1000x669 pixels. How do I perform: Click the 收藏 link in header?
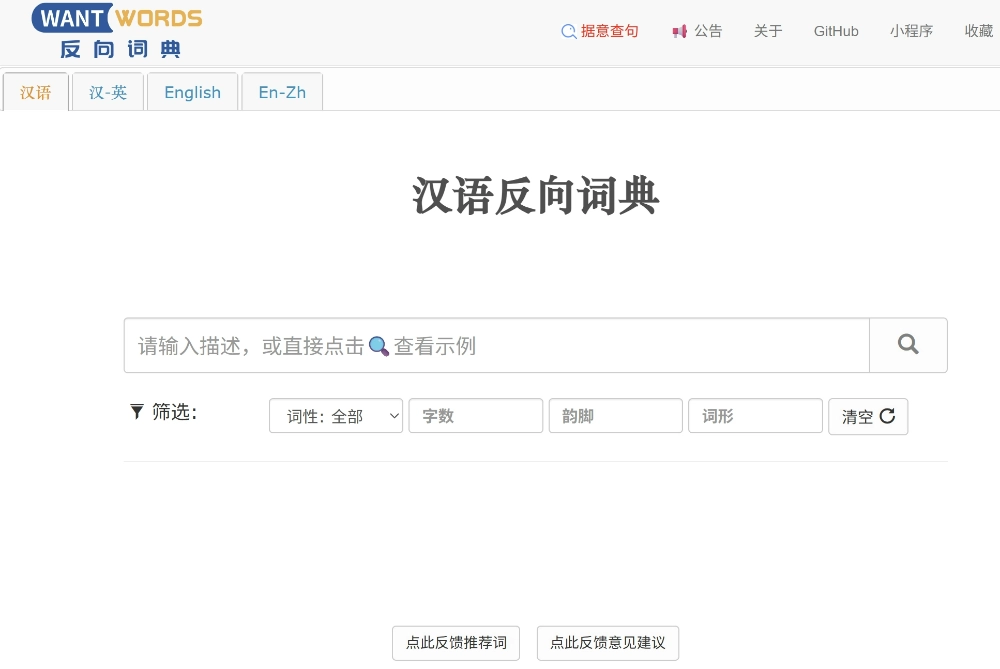click(978, 31)
